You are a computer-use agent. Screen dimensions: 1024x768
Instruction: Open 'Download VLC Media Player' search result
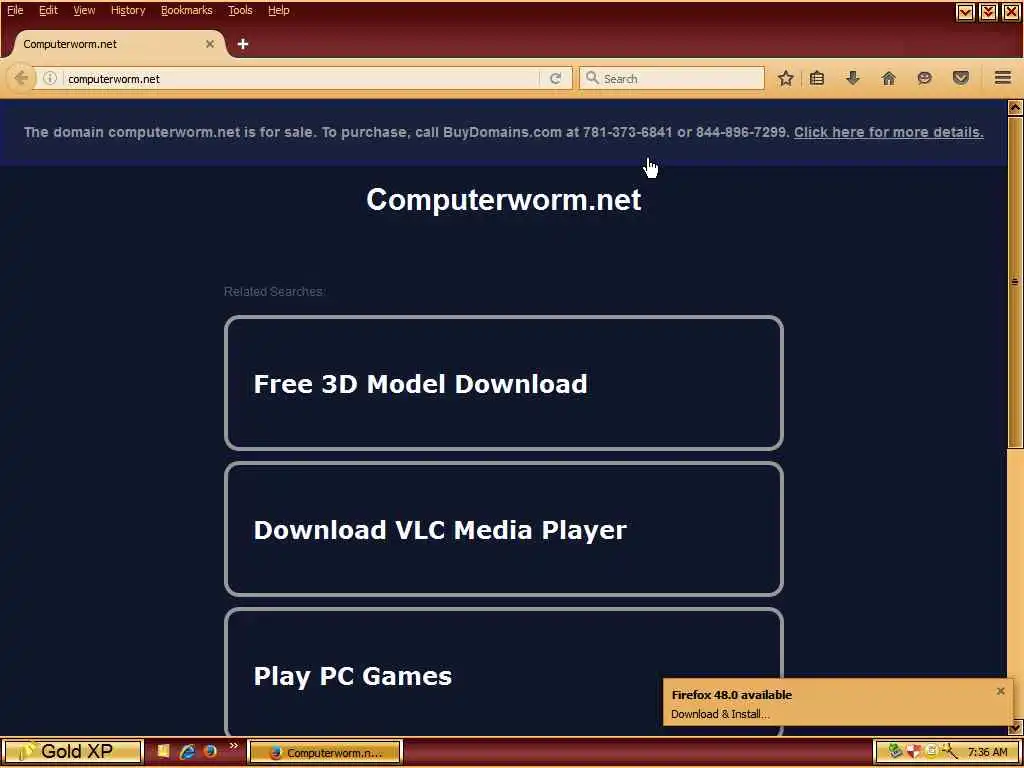click(504, 530)
